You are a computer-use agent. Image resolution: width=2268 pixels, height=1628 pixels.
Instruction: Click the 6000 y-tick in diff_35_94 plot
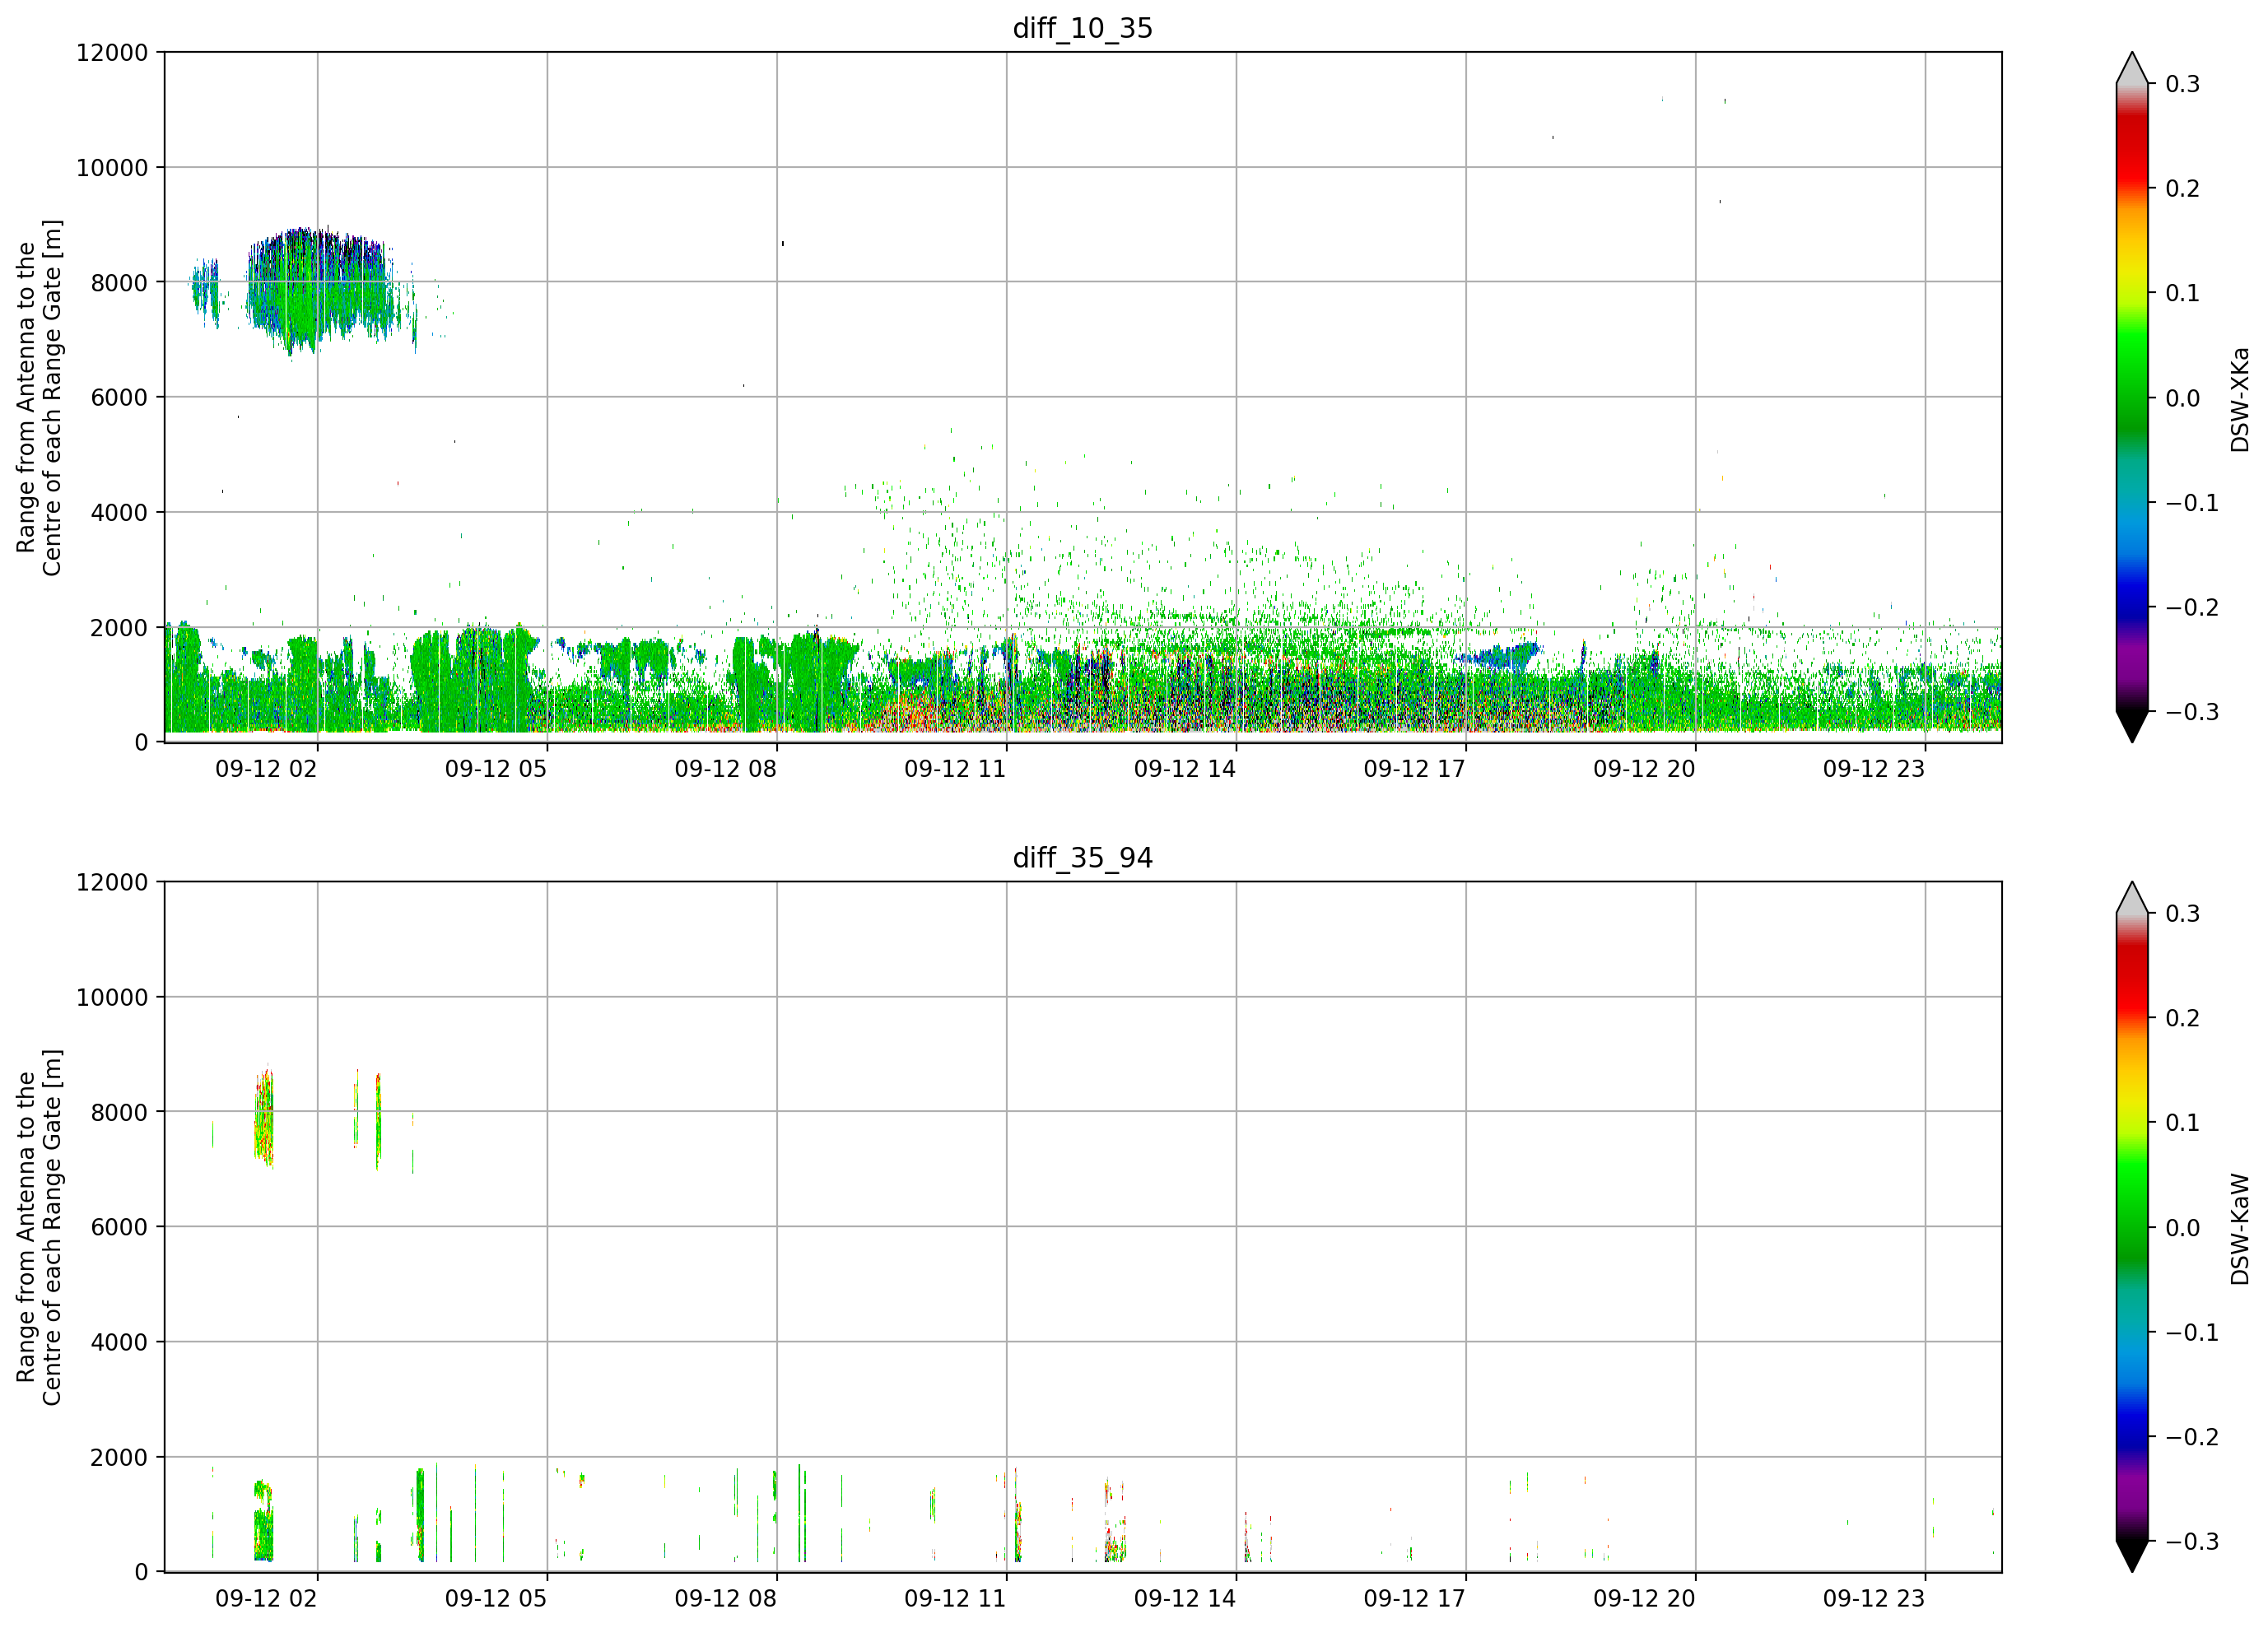[119, 1227]
